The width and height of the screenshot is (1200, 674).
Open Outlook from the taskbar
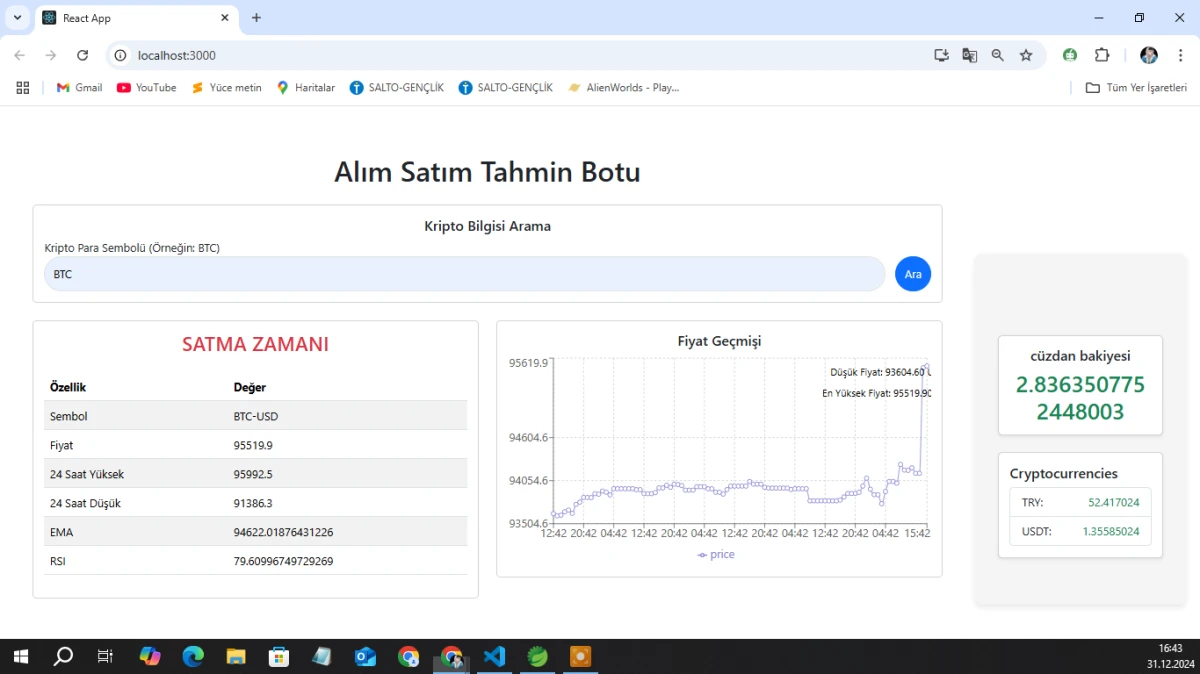tap(365, 656)
